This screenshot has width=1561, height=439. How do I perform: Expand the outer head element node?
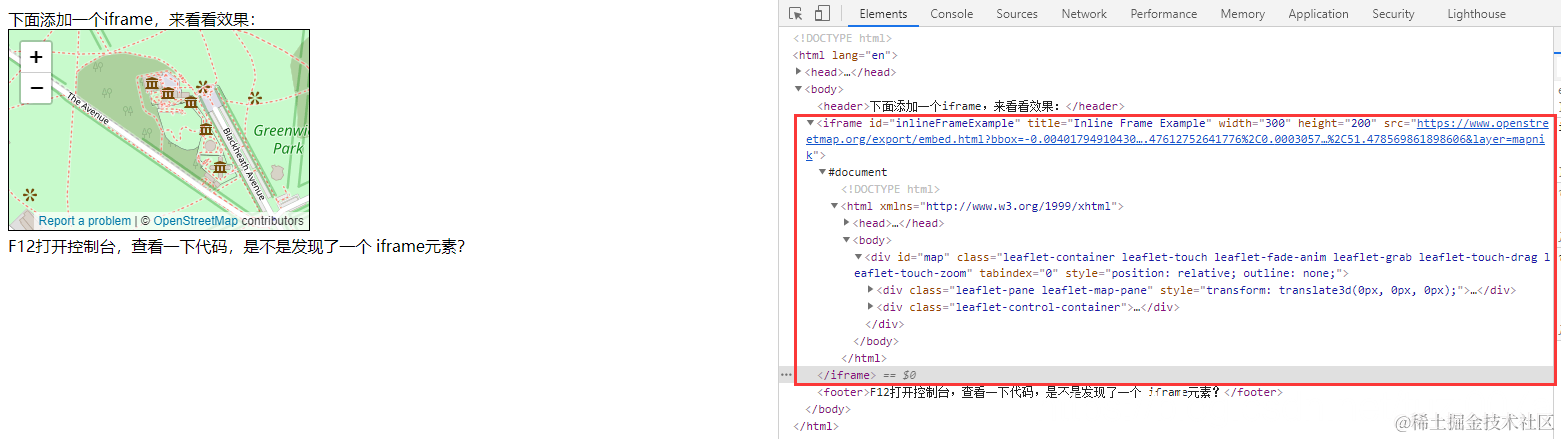click(798, 72)
